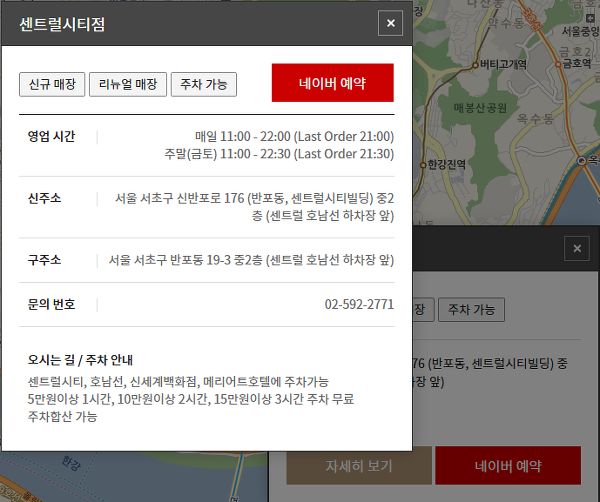Click the 버티고개역 station marker on map
600x502 pixels.
[475, 65]
